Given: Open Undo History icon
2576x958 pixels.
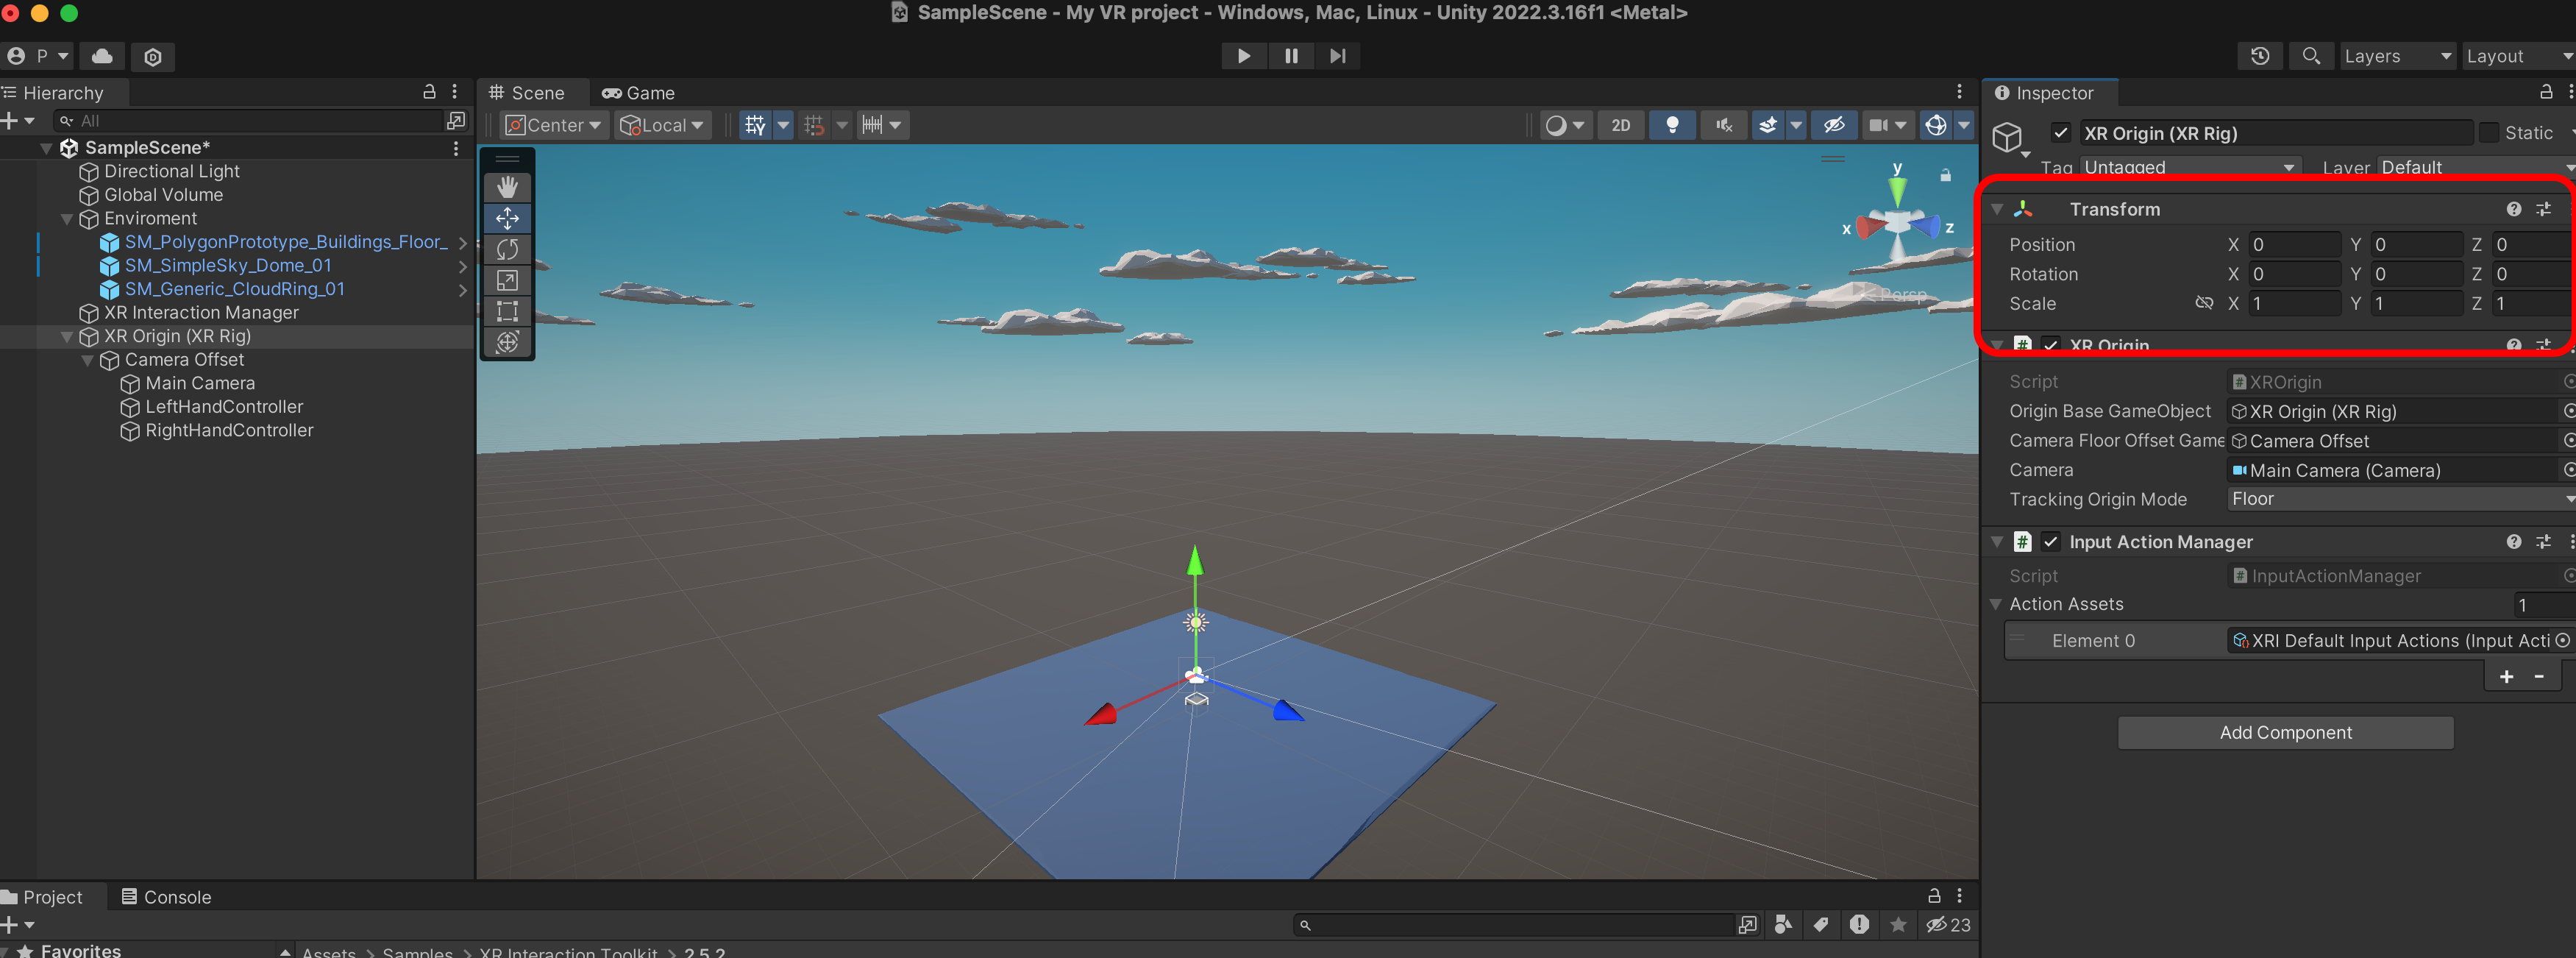Looking at the screenshot, I should [2259, 56].
